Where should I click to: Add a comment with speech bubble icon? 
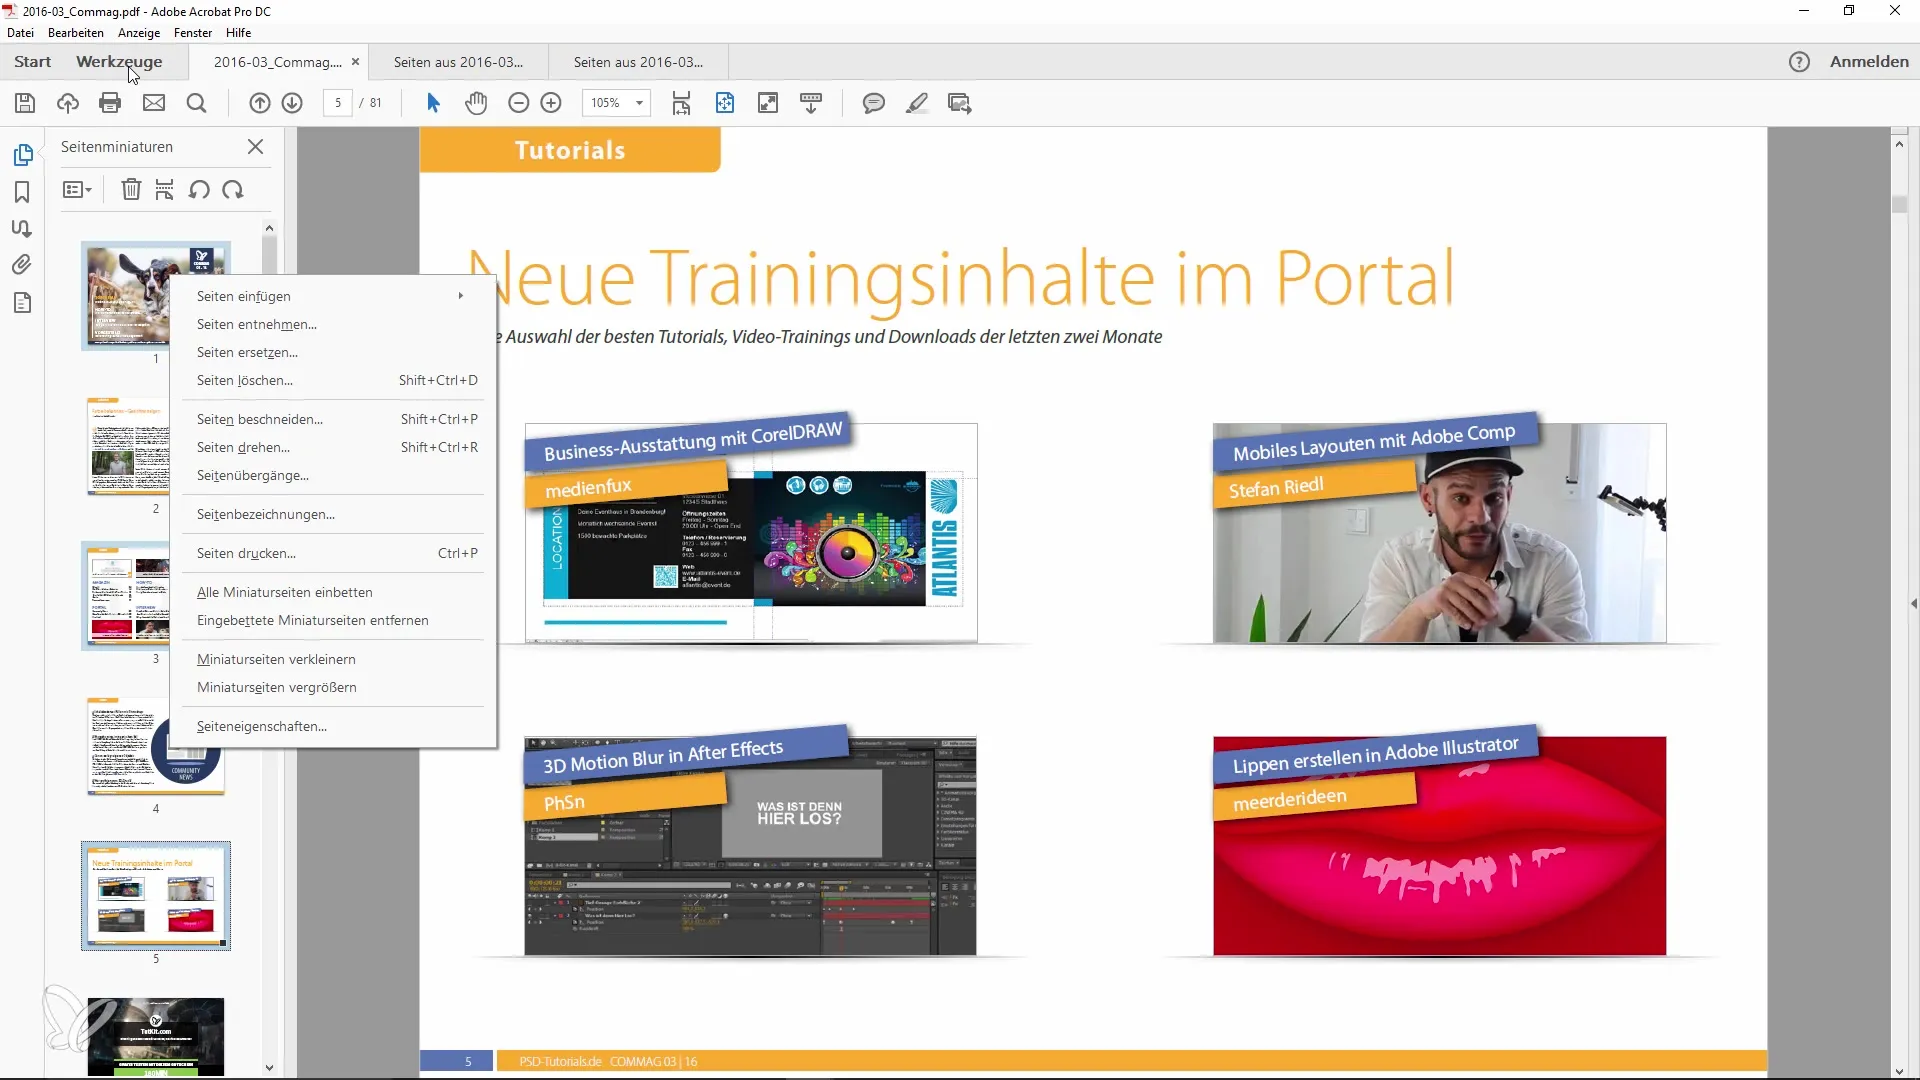coord(874,103)
